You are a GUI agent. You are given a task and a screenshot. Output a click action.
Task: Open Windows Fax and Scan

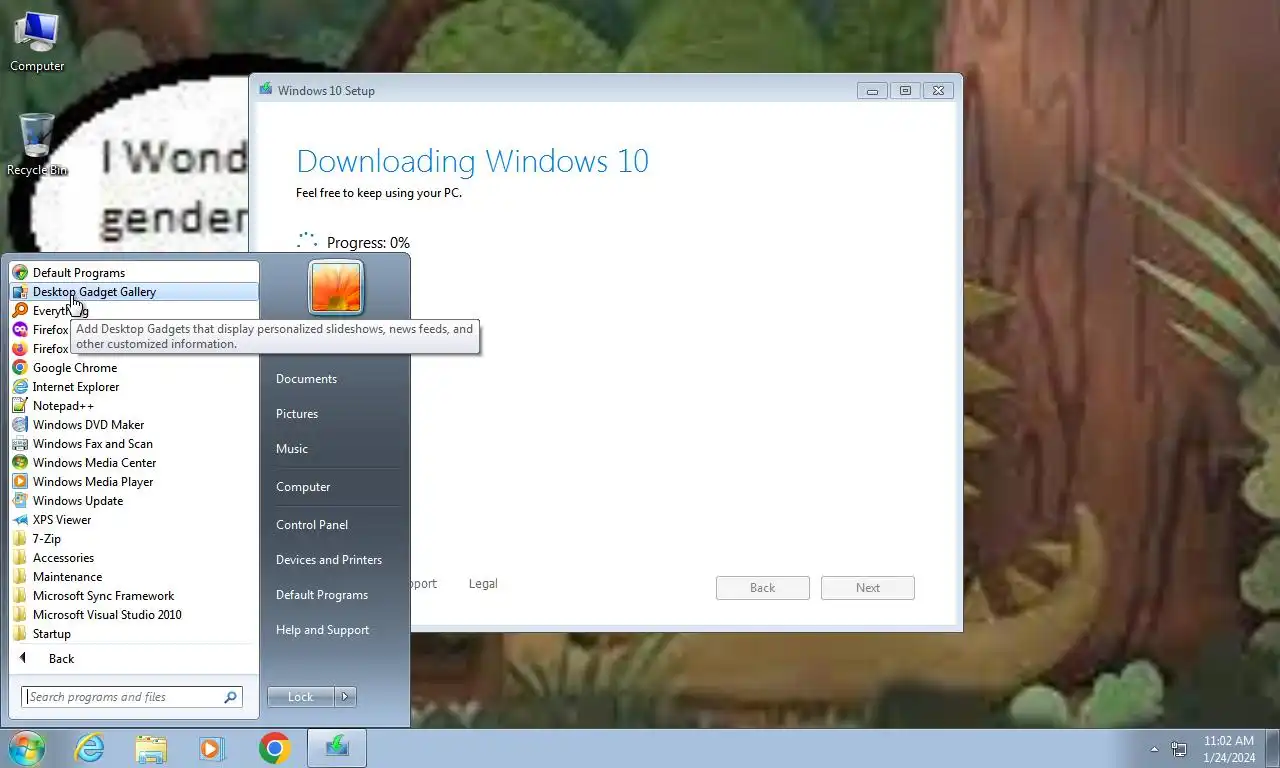pyautogui.click(x=134, y=443)
